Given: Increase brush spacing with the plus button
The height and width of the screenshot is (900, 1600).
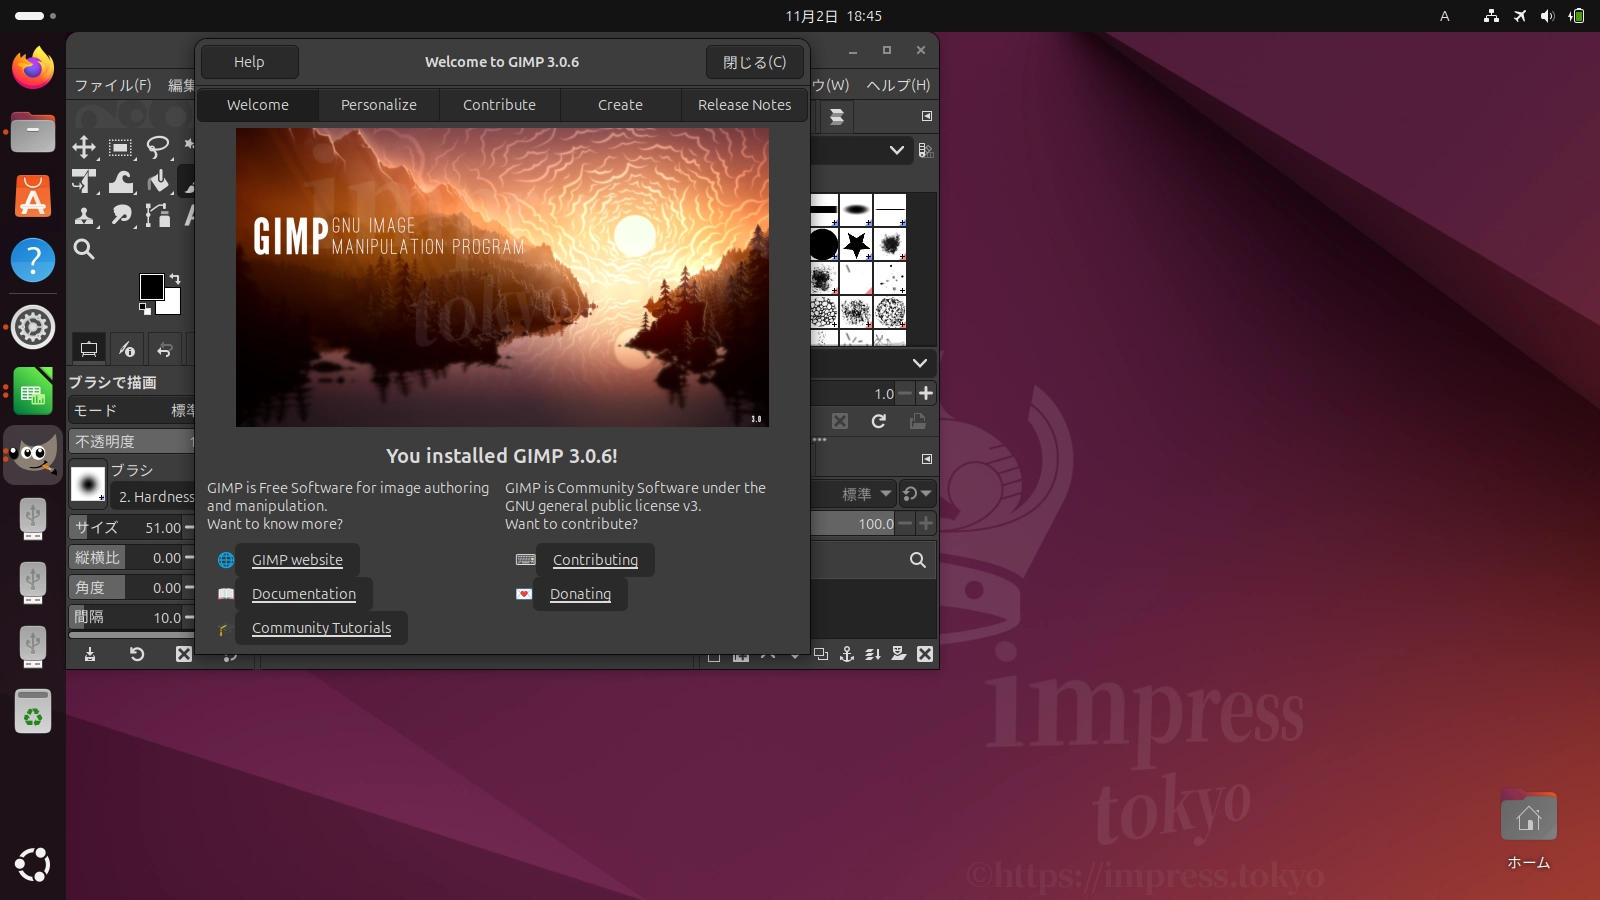Looking at the screenshot, I should click(x=926, y=393).
